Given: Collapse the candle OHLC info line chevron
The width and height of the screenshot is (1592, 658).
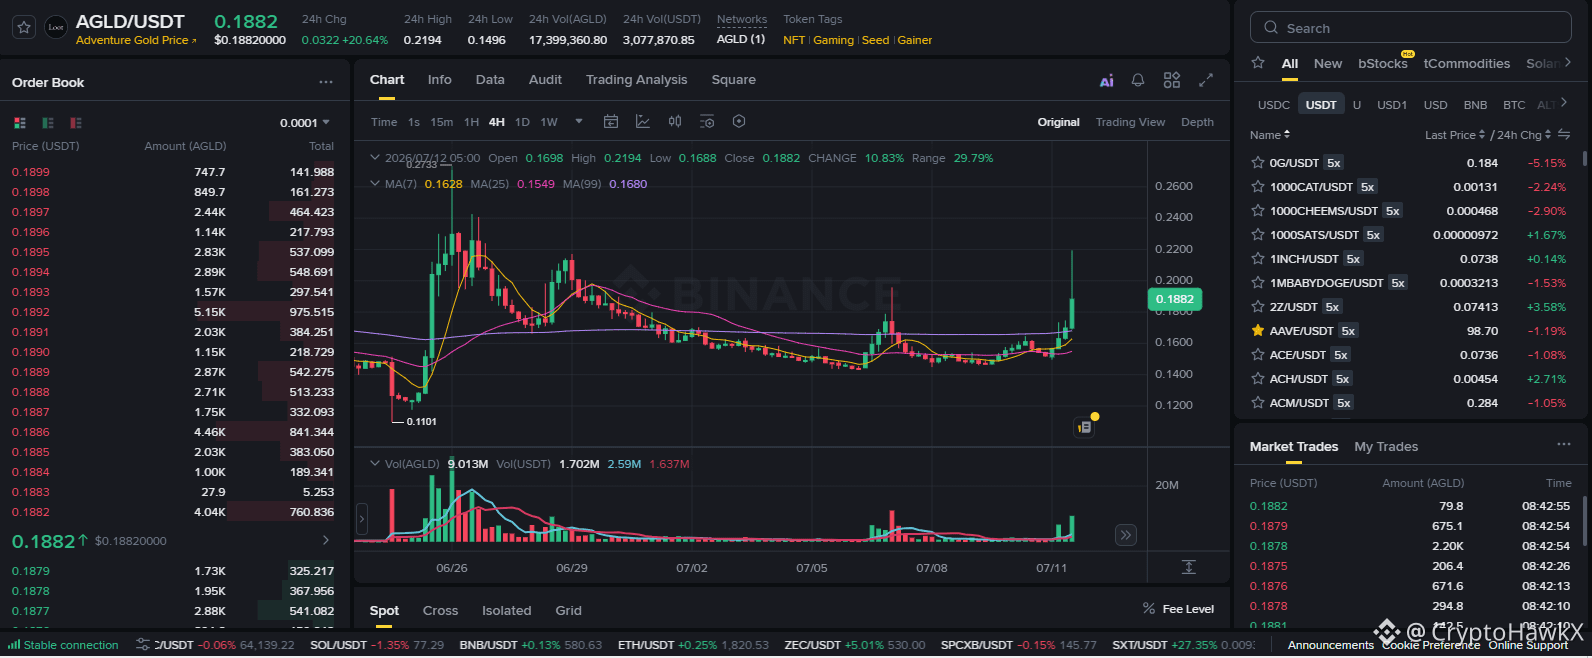Looking at the screenshot, I should tap(375, 158).
